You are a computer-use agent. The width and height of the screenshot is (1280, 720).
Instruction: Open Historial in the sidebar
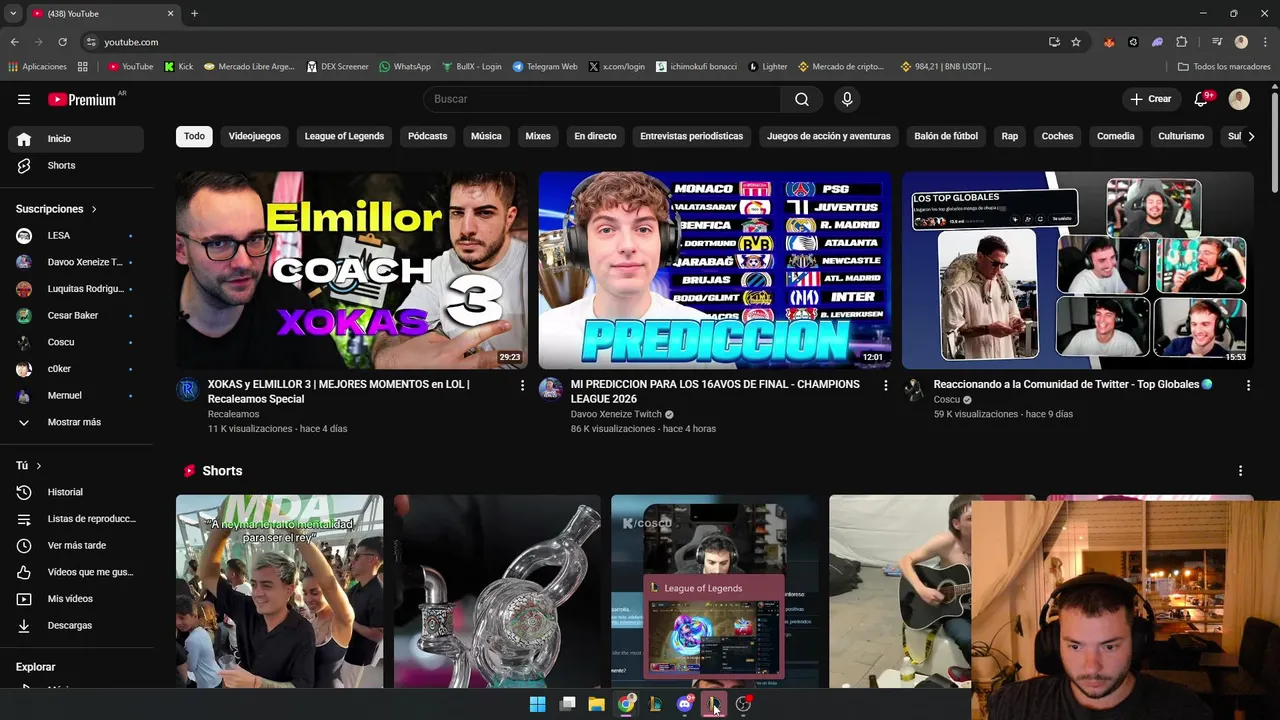coord(76,492)
